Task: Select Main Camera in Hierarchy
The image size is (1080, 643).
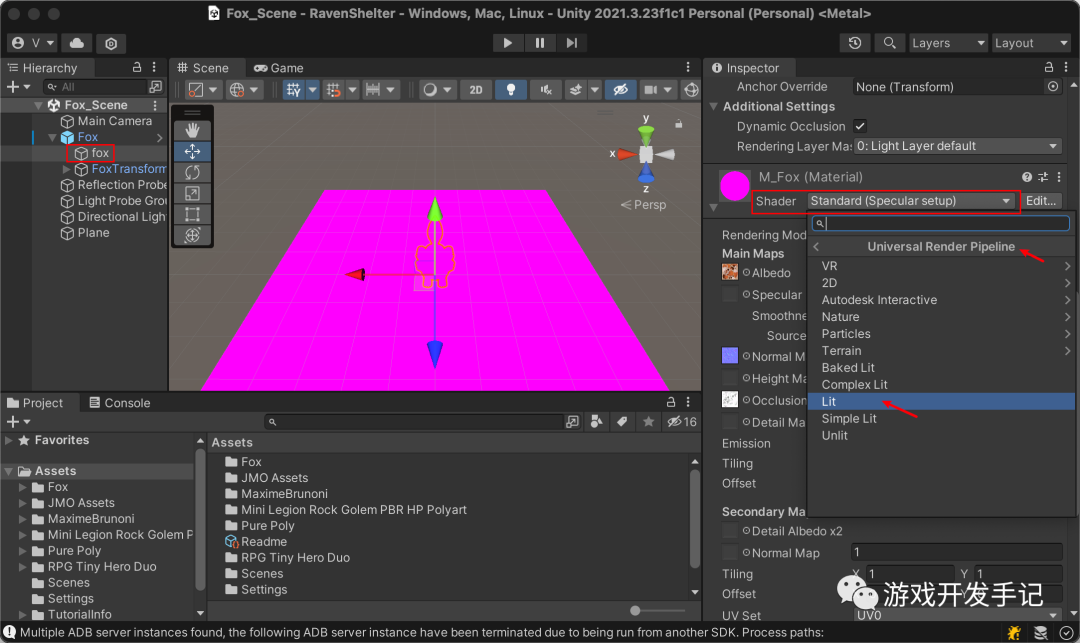Action: [x=114, y=121]
